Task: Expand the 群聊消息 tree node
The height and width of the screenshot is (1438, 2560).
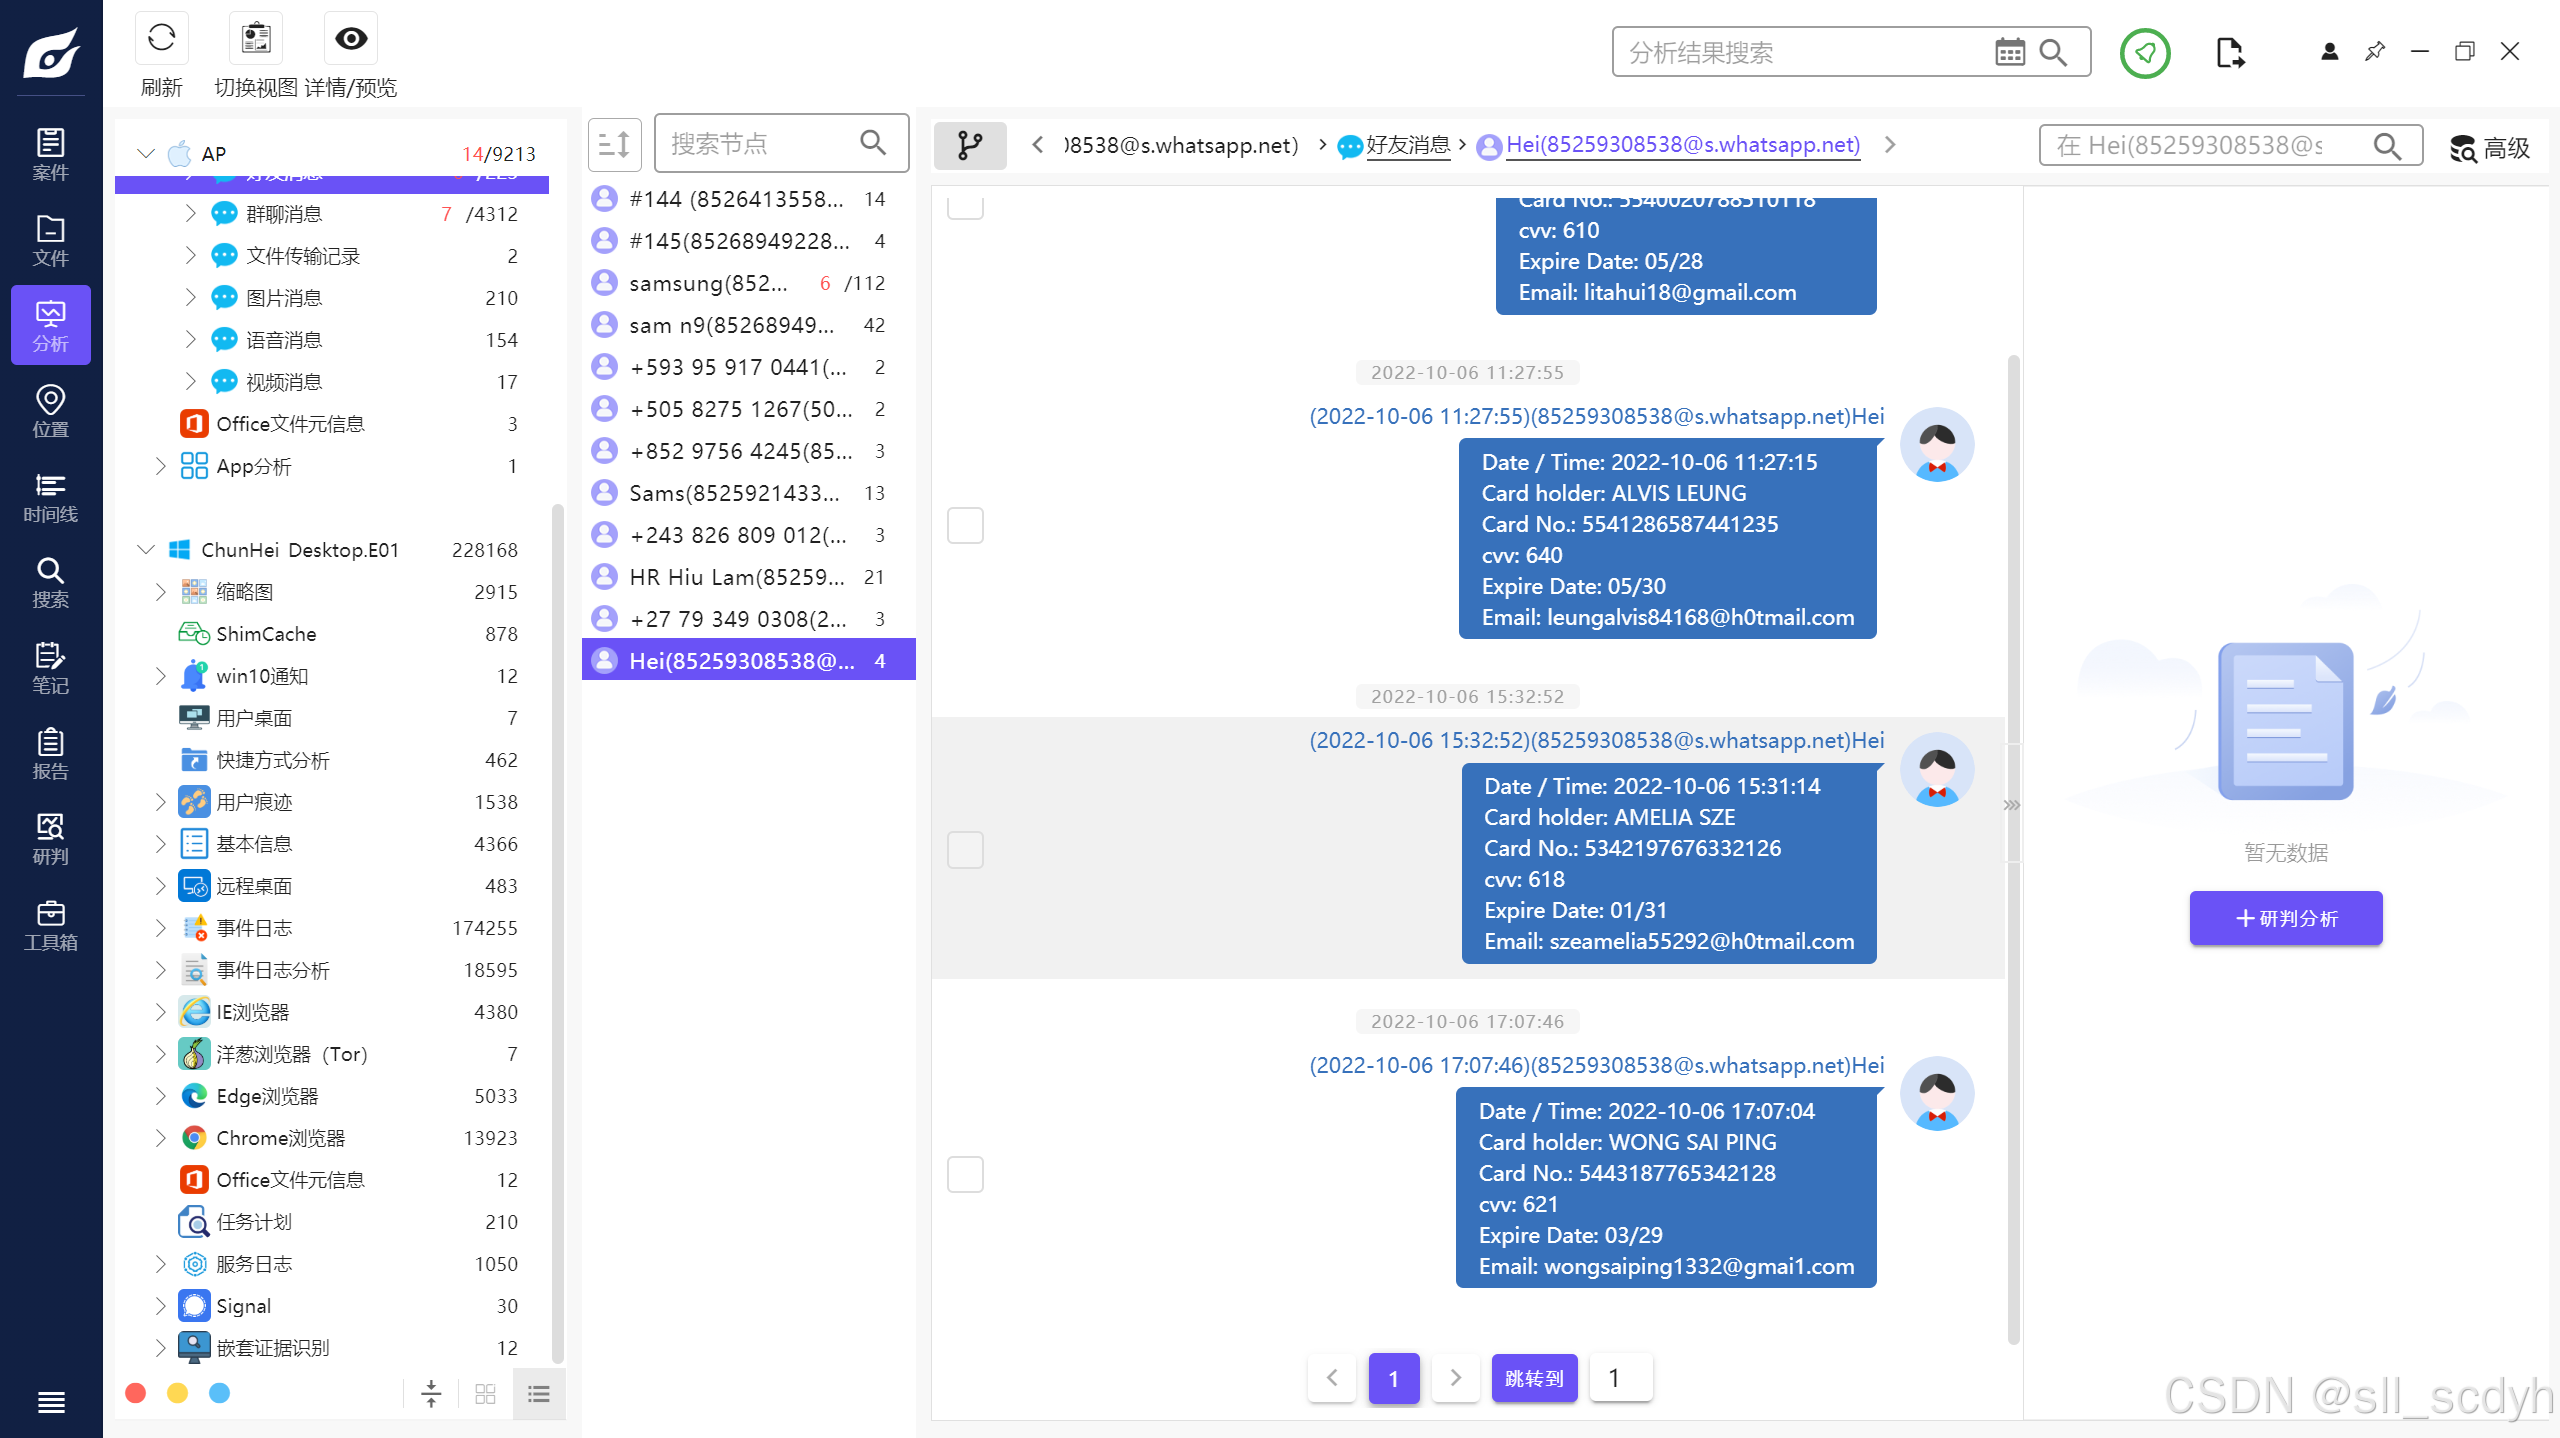Action: click(190, 213)
